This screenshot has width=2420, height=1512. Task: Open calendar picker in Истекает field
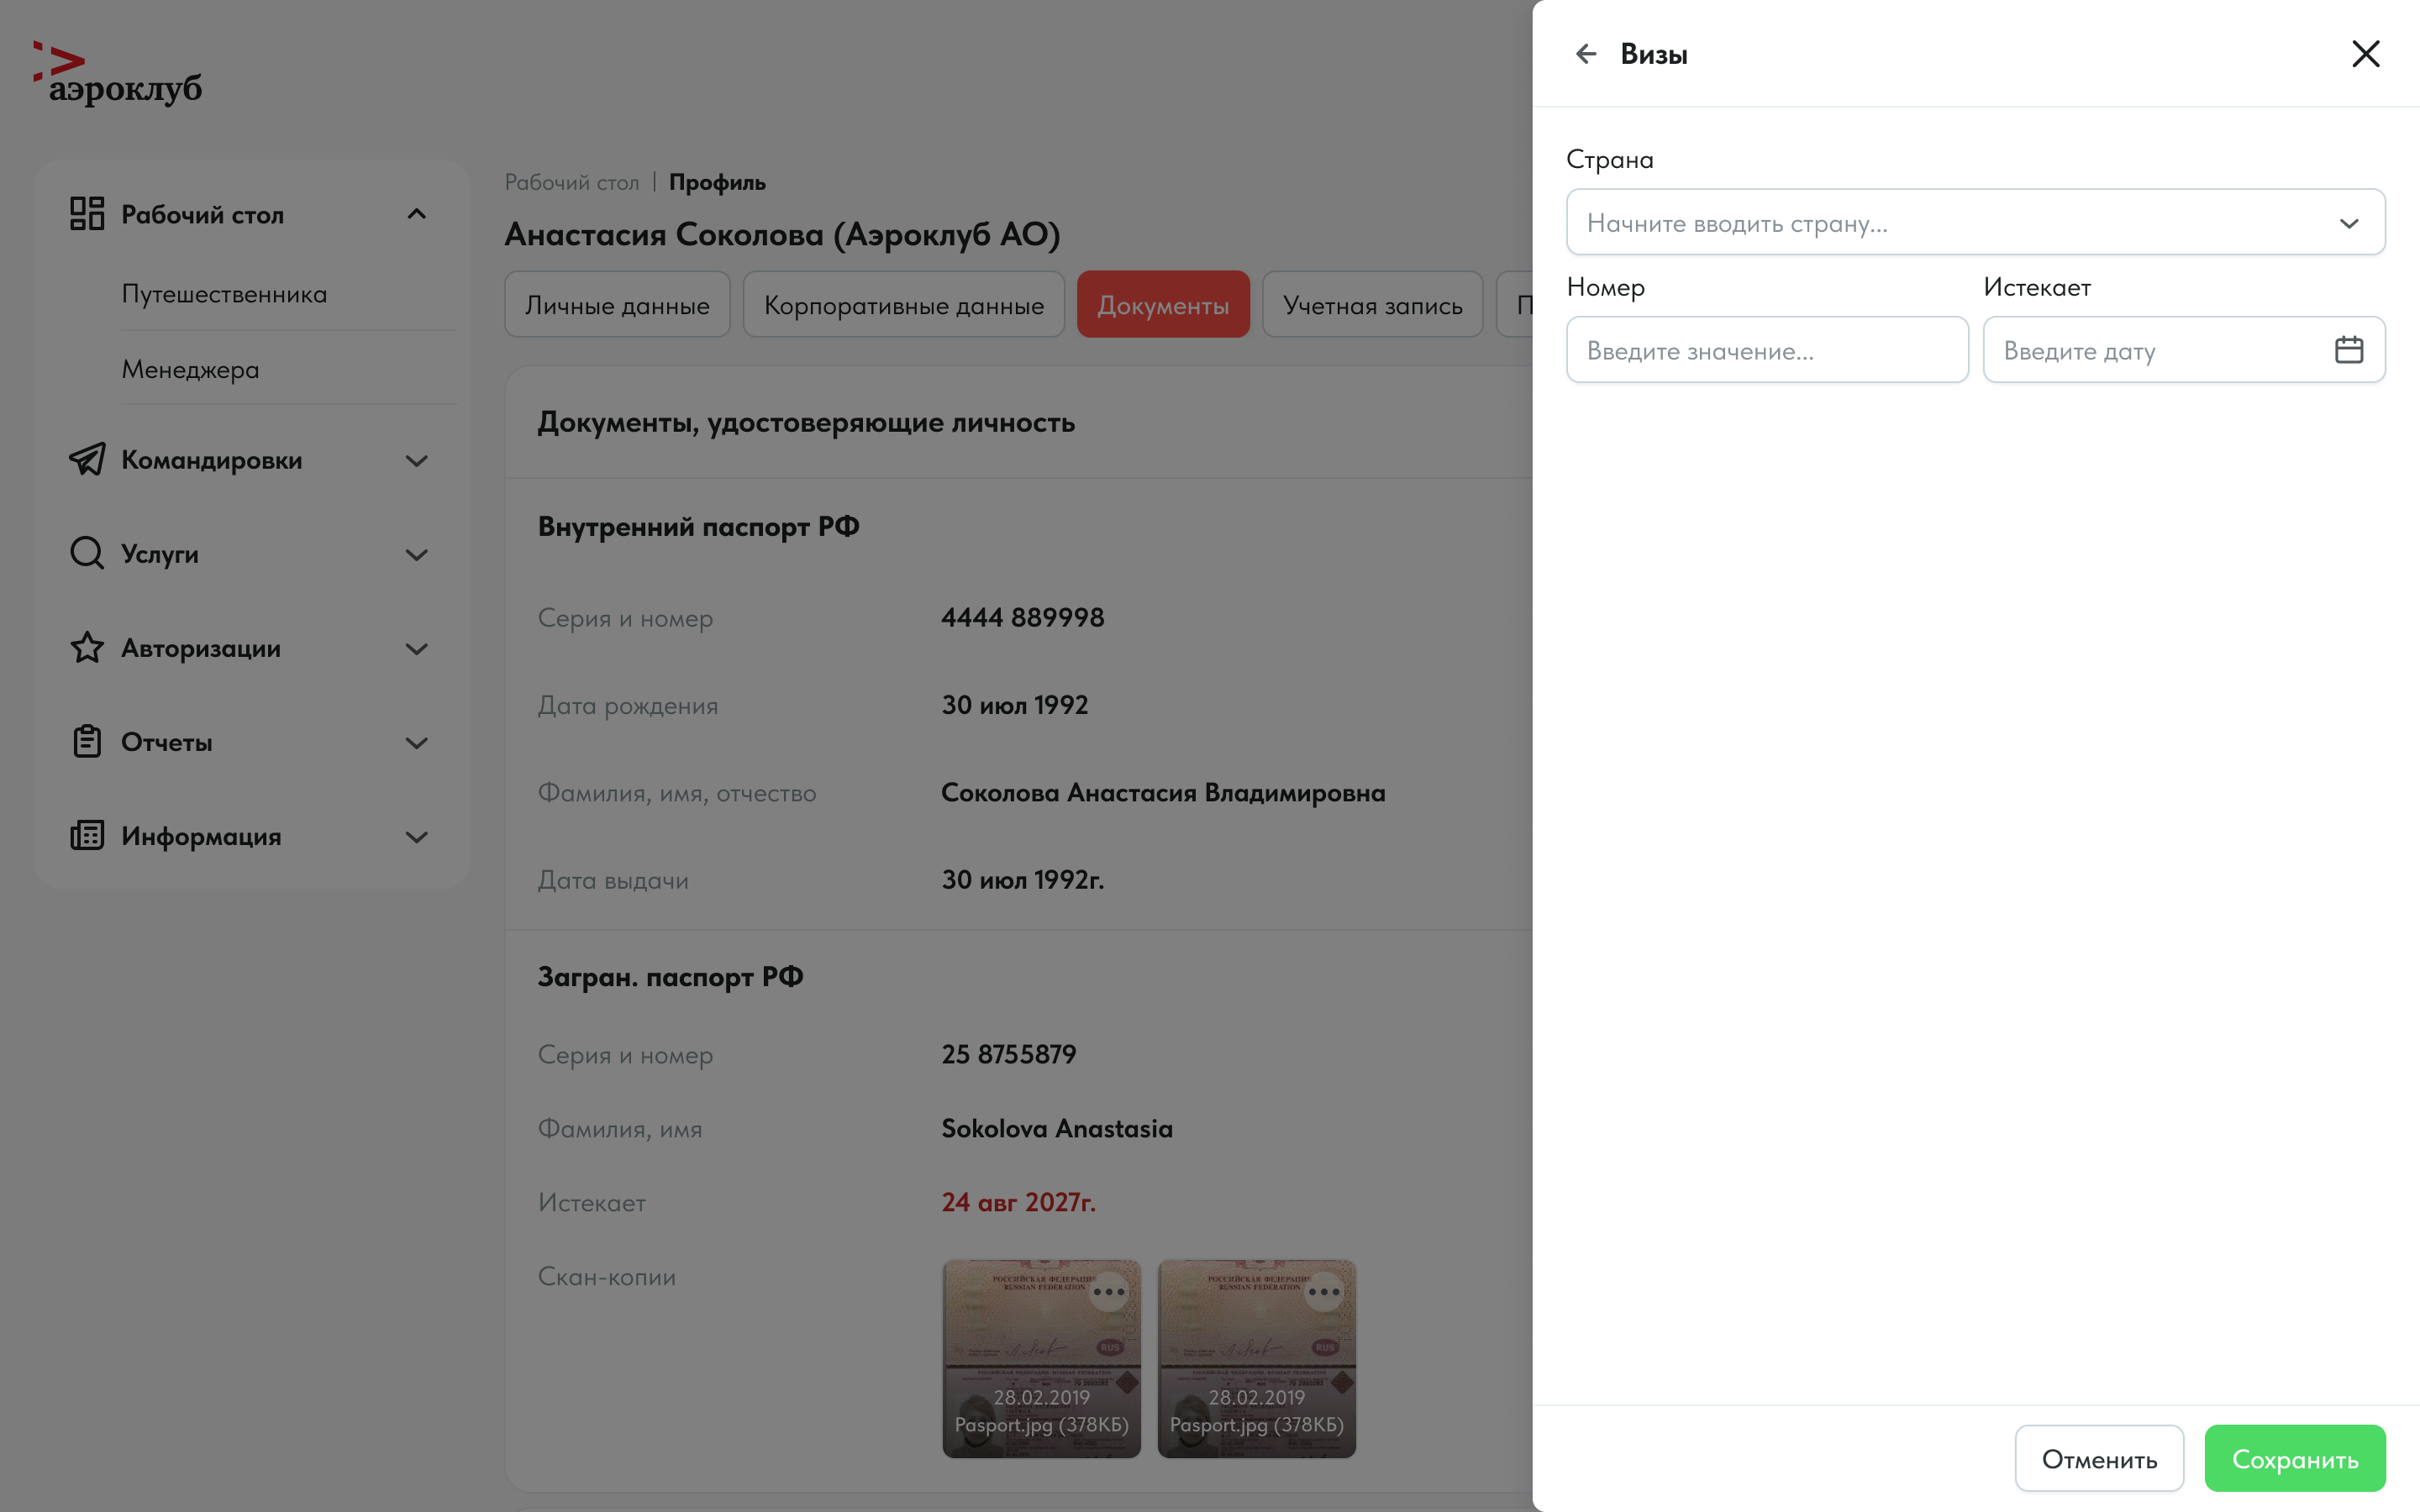2348,350
